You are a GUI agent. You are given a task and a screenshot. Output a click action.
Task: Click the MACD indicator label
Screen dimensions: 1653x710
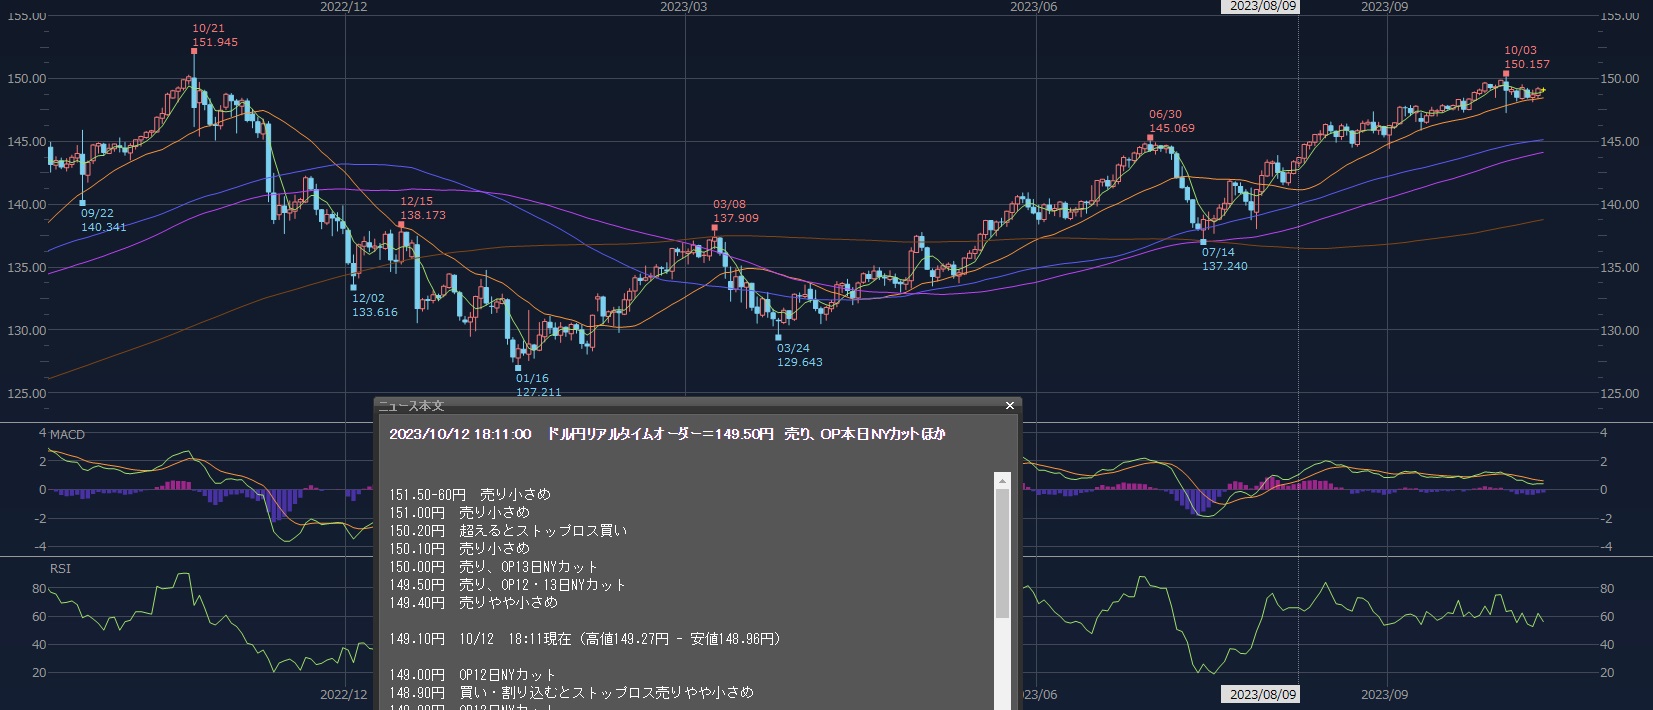pos(67,435)
